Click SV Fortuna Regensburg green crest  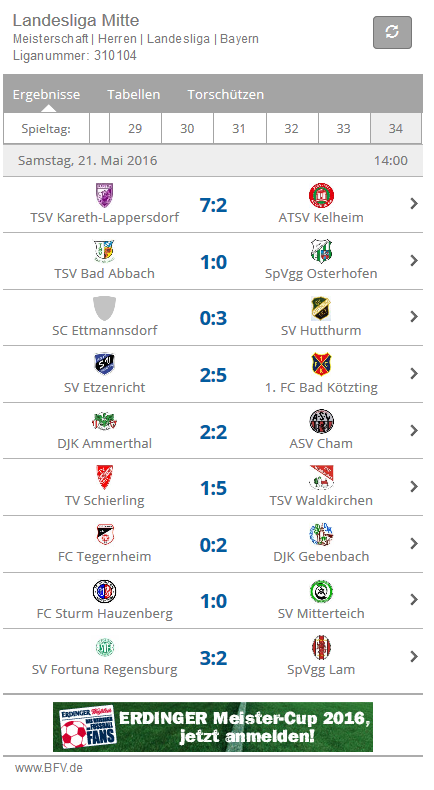[x=104, y=647]
